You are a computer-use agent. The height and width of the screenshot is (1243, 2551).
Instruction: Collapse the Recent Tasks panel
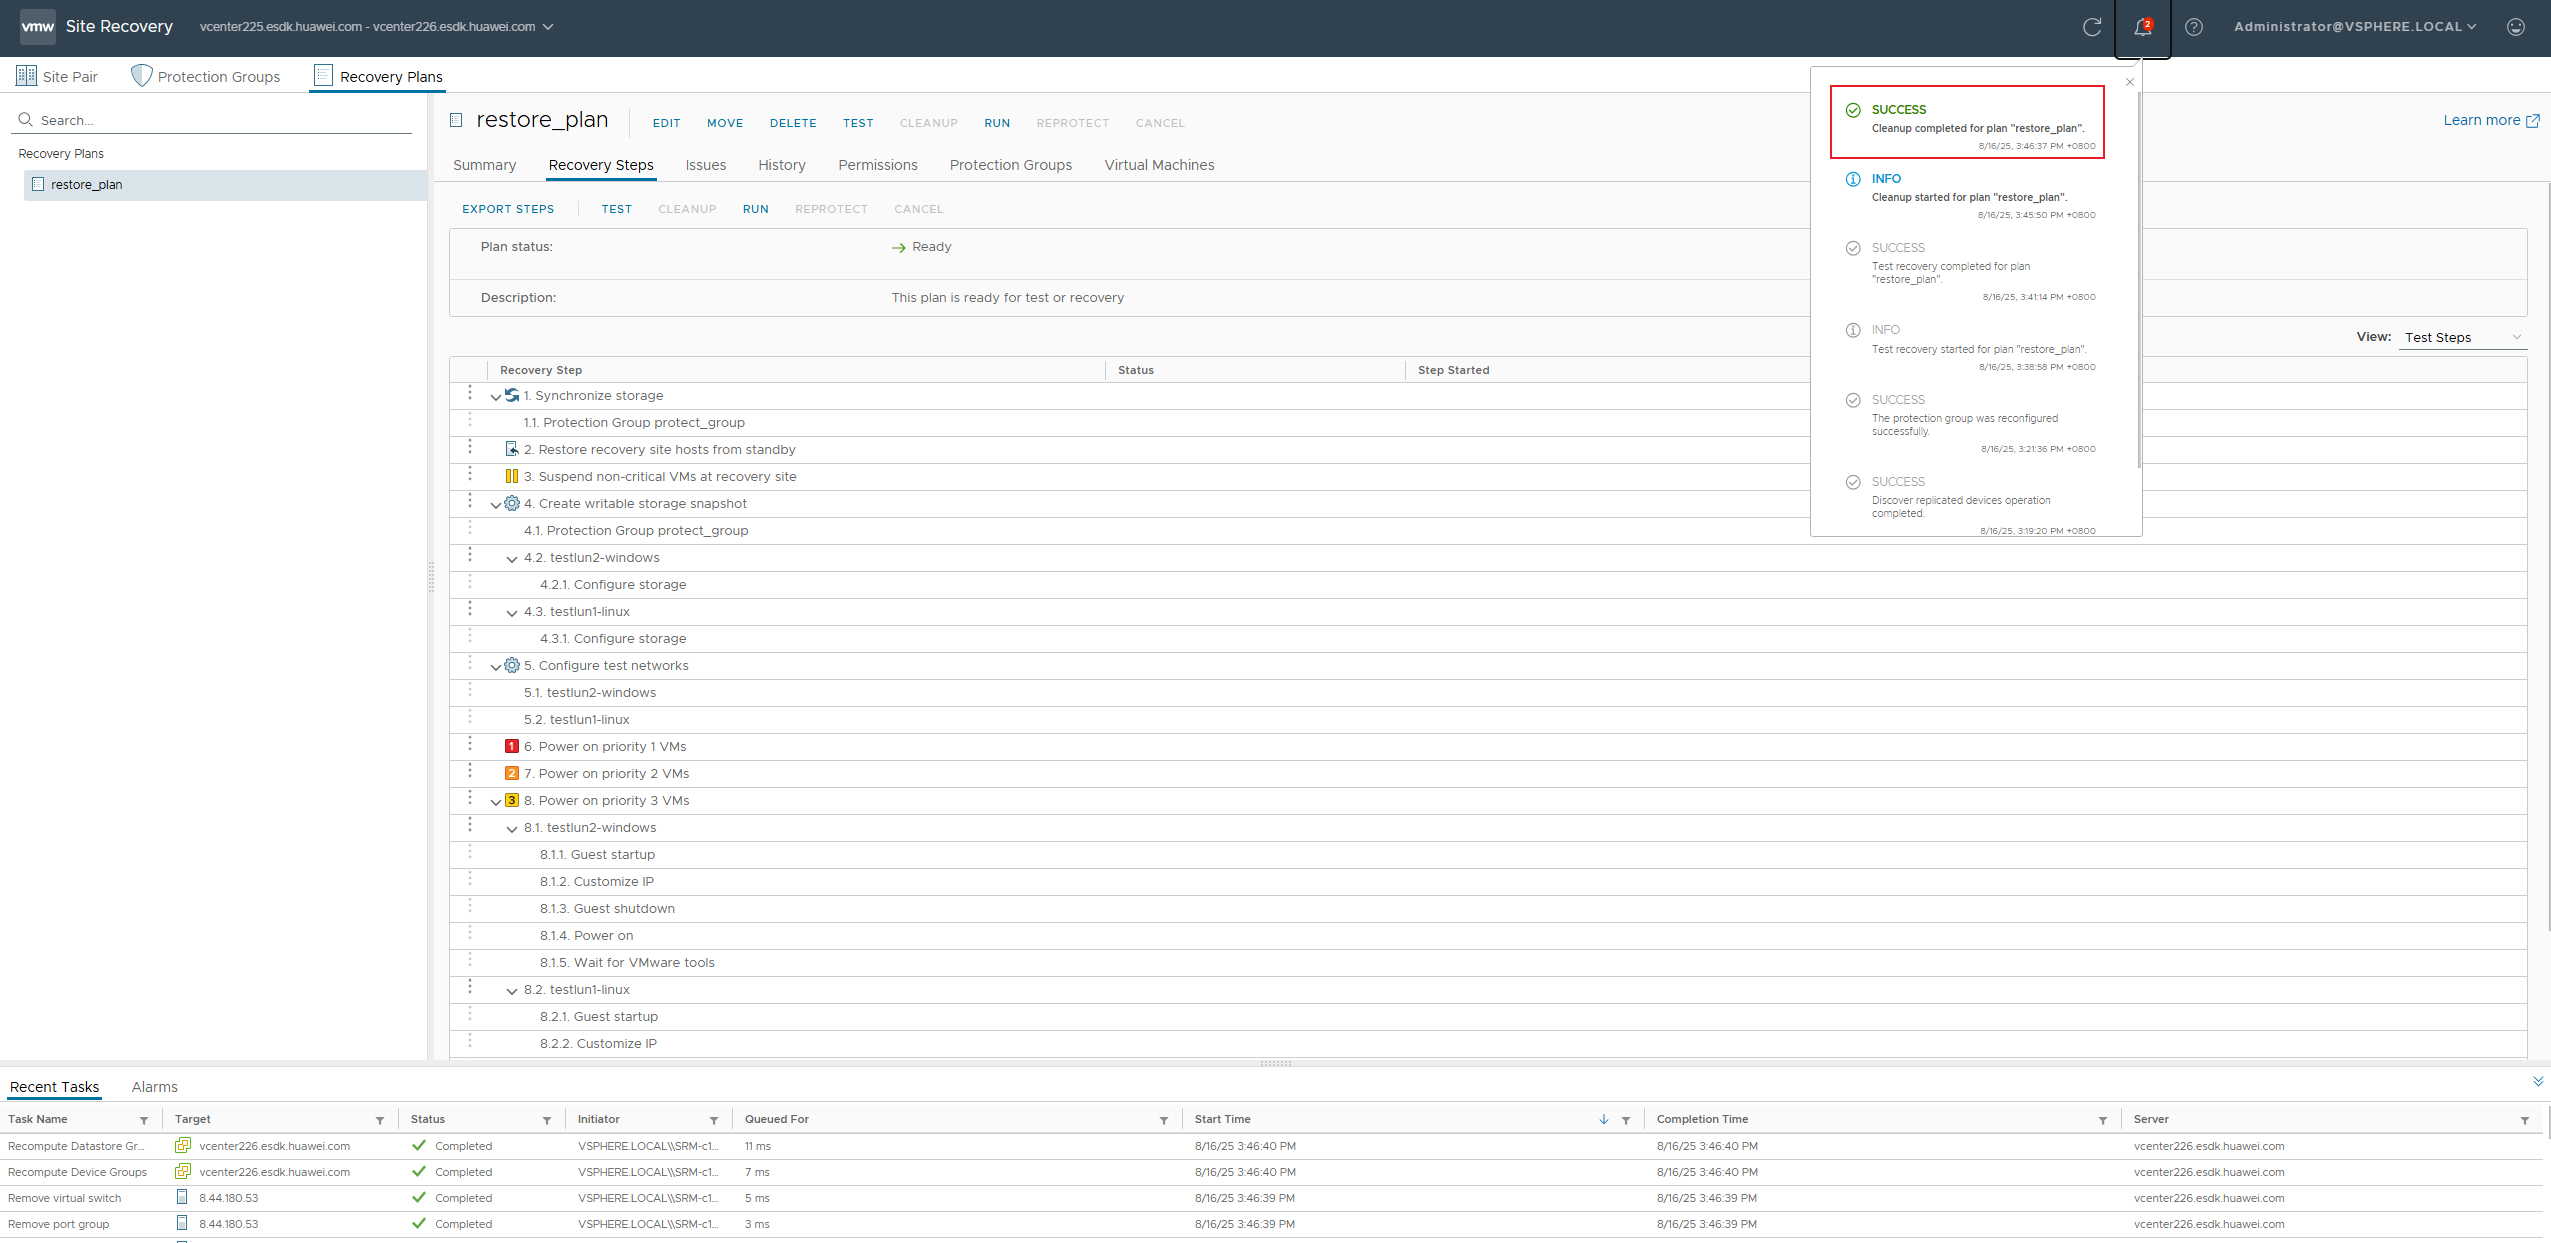click(2538, 1081)
